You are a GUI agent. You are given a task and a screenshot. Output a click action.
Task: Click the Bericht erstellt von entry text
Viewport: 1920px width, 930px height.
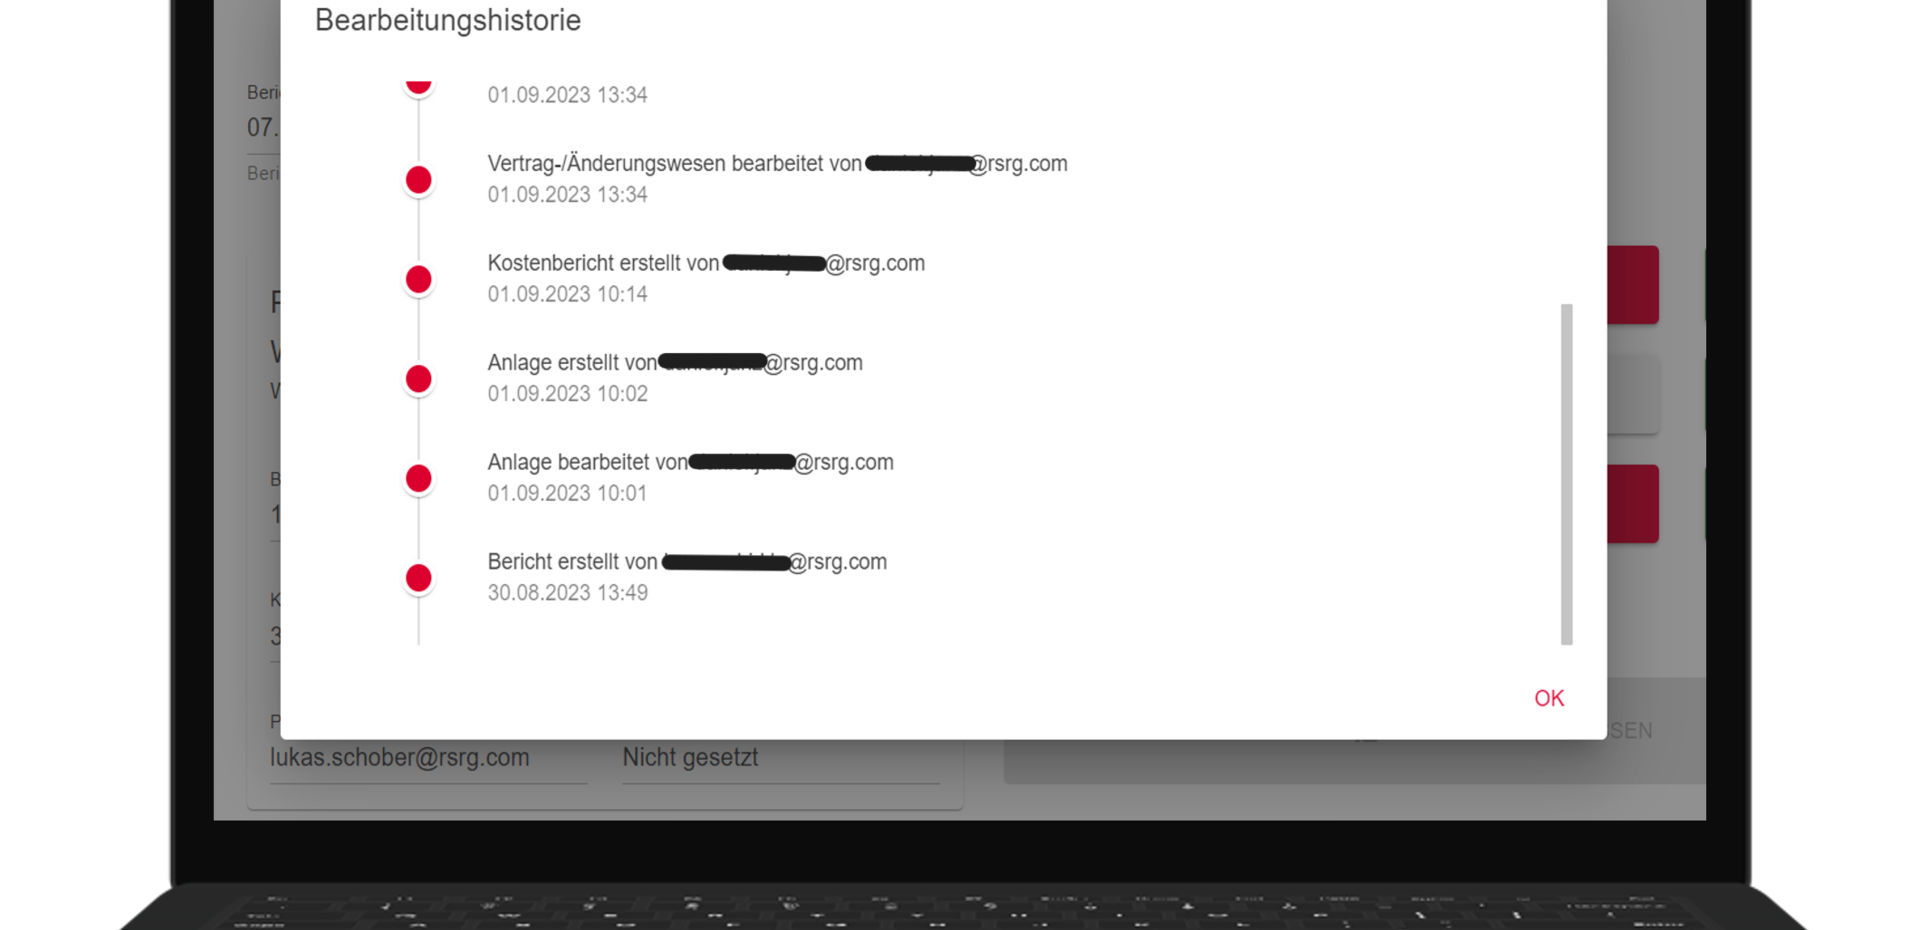pyautogui.click(x=687, y=562)
